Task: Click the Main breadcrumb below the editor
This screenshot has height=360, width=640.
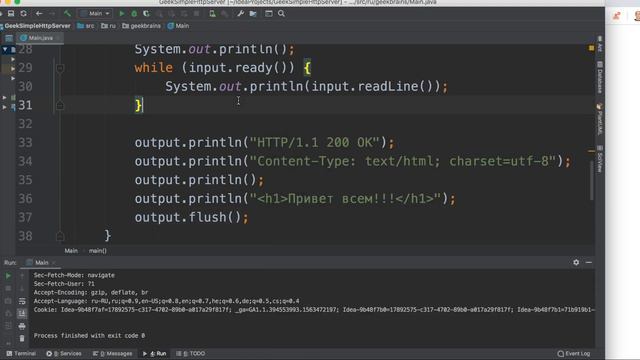Action: click(x=71, y=251)
